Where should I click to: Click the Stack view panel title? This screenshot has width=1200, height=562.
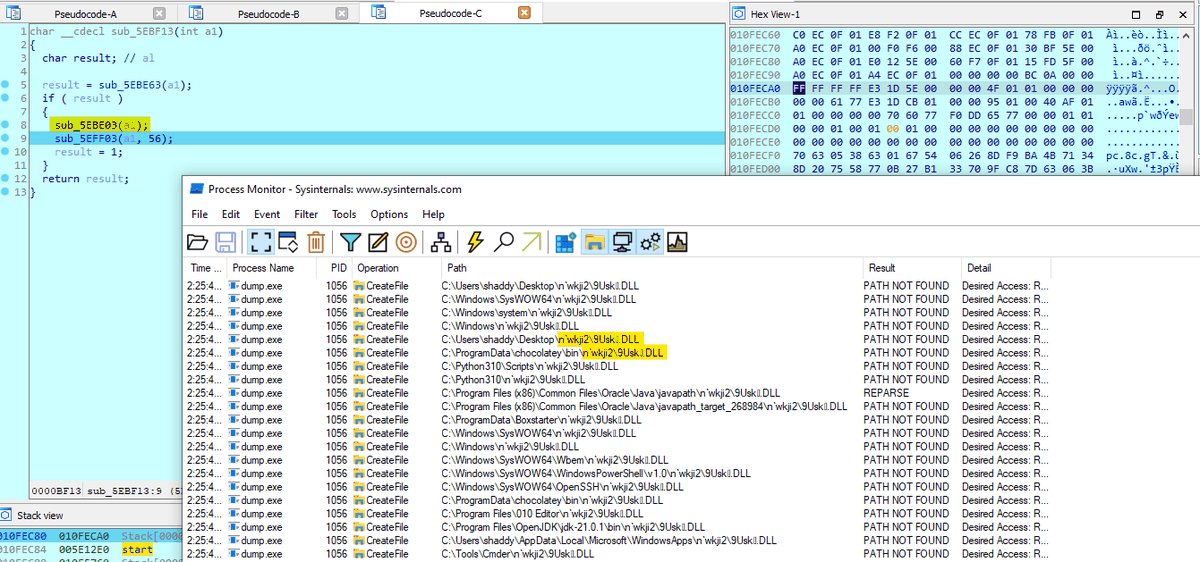(40, 516)
